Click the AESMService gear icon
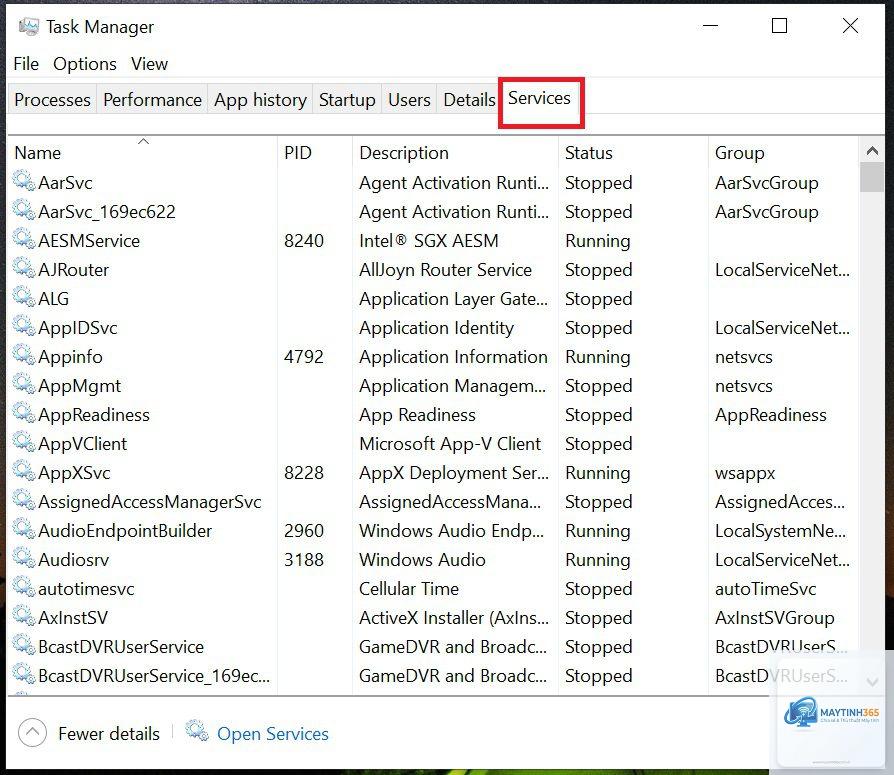 (24, 239)
